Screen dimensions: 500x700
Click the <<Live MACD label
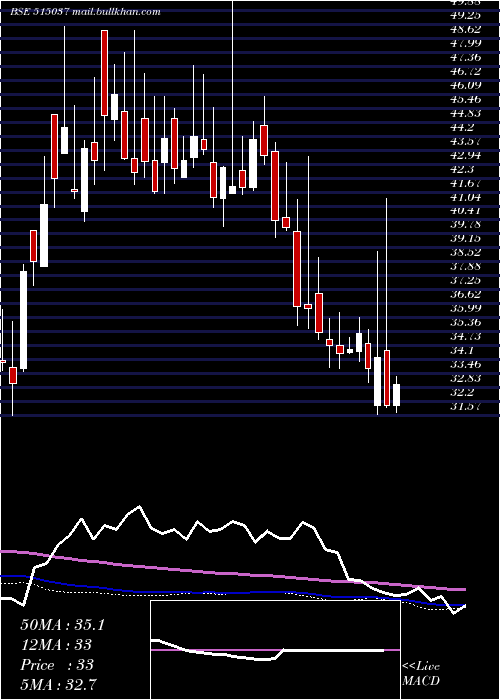[x=421, y=674]
